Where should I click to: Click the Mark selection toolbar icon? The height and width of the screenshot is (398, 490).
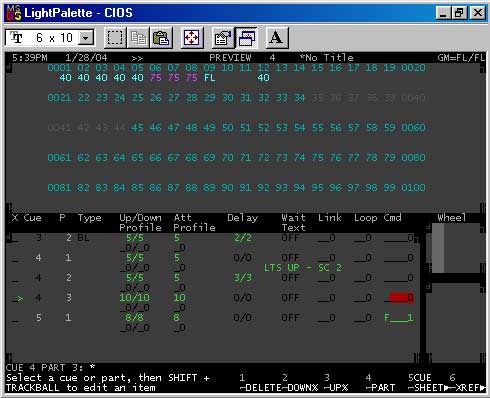[115, 38]
